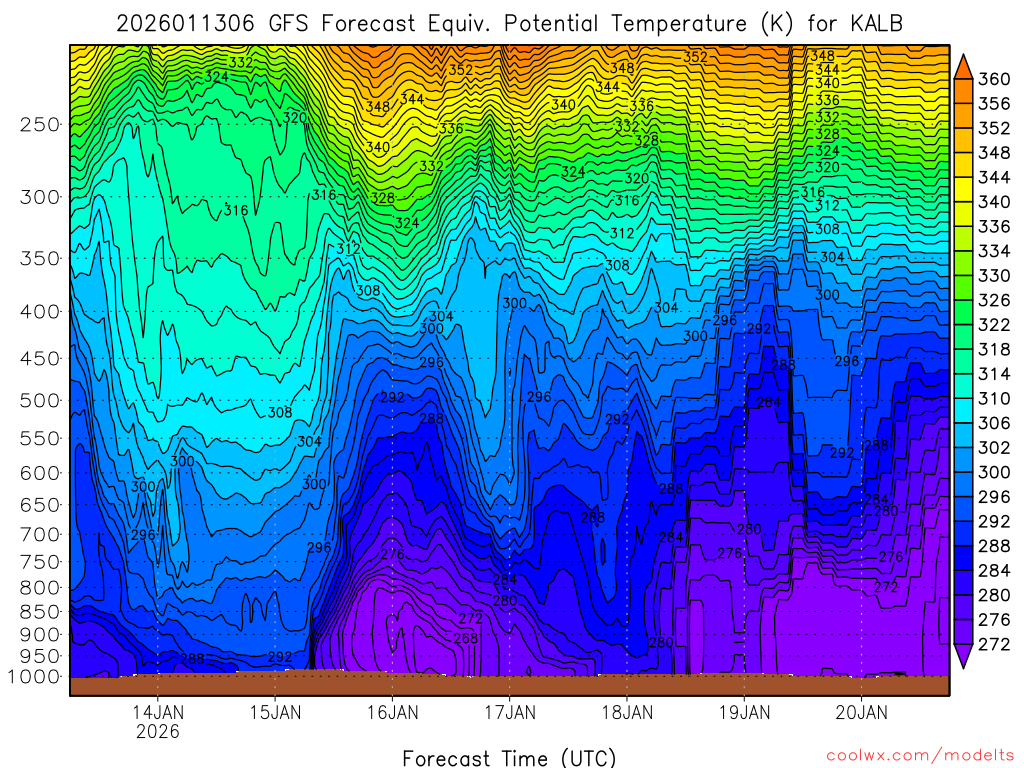
Task: Select the 17JAN date label on time axis
Action: (x=510, y=712)
